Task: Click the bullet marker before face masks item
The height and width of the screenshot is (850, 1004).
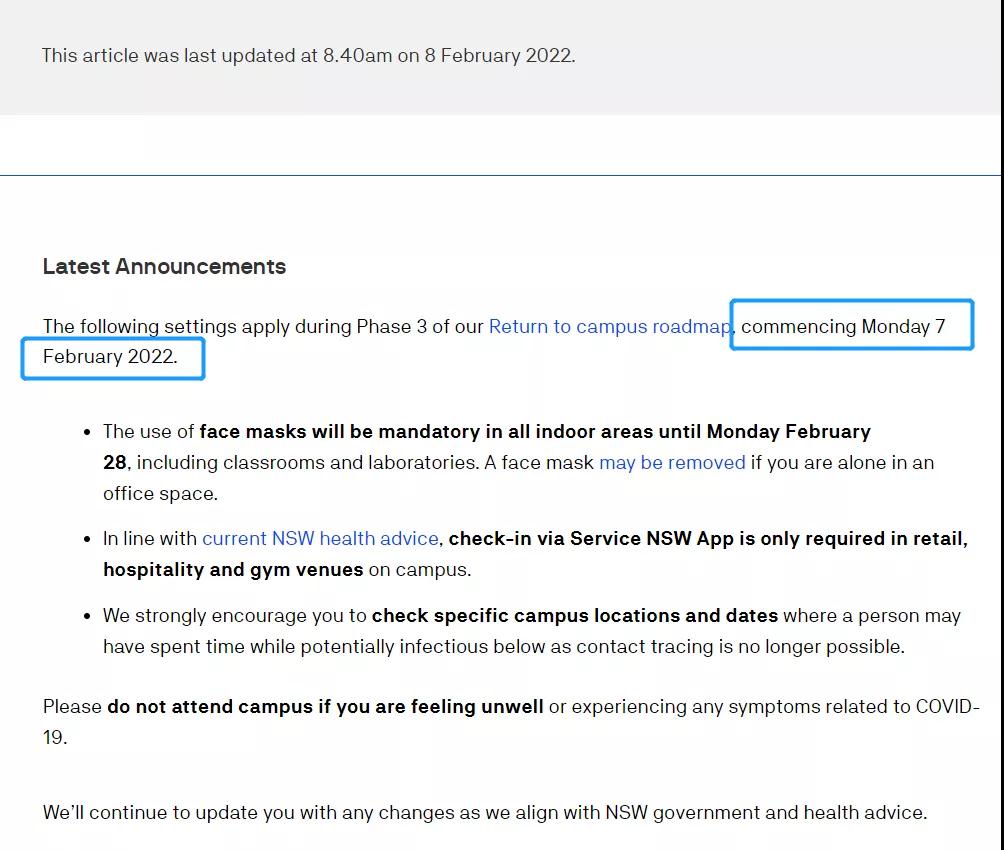Action: pyautogui.click(x=88, y=432)
